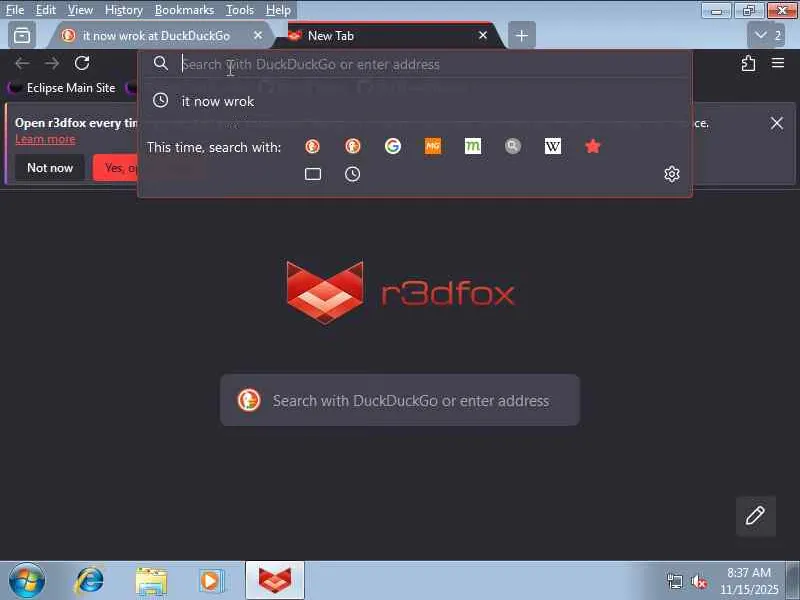This screenshot has height=600, width=800.
Task: Open the taskbar clock showing 8:37 AM
Action: (749, 581)
